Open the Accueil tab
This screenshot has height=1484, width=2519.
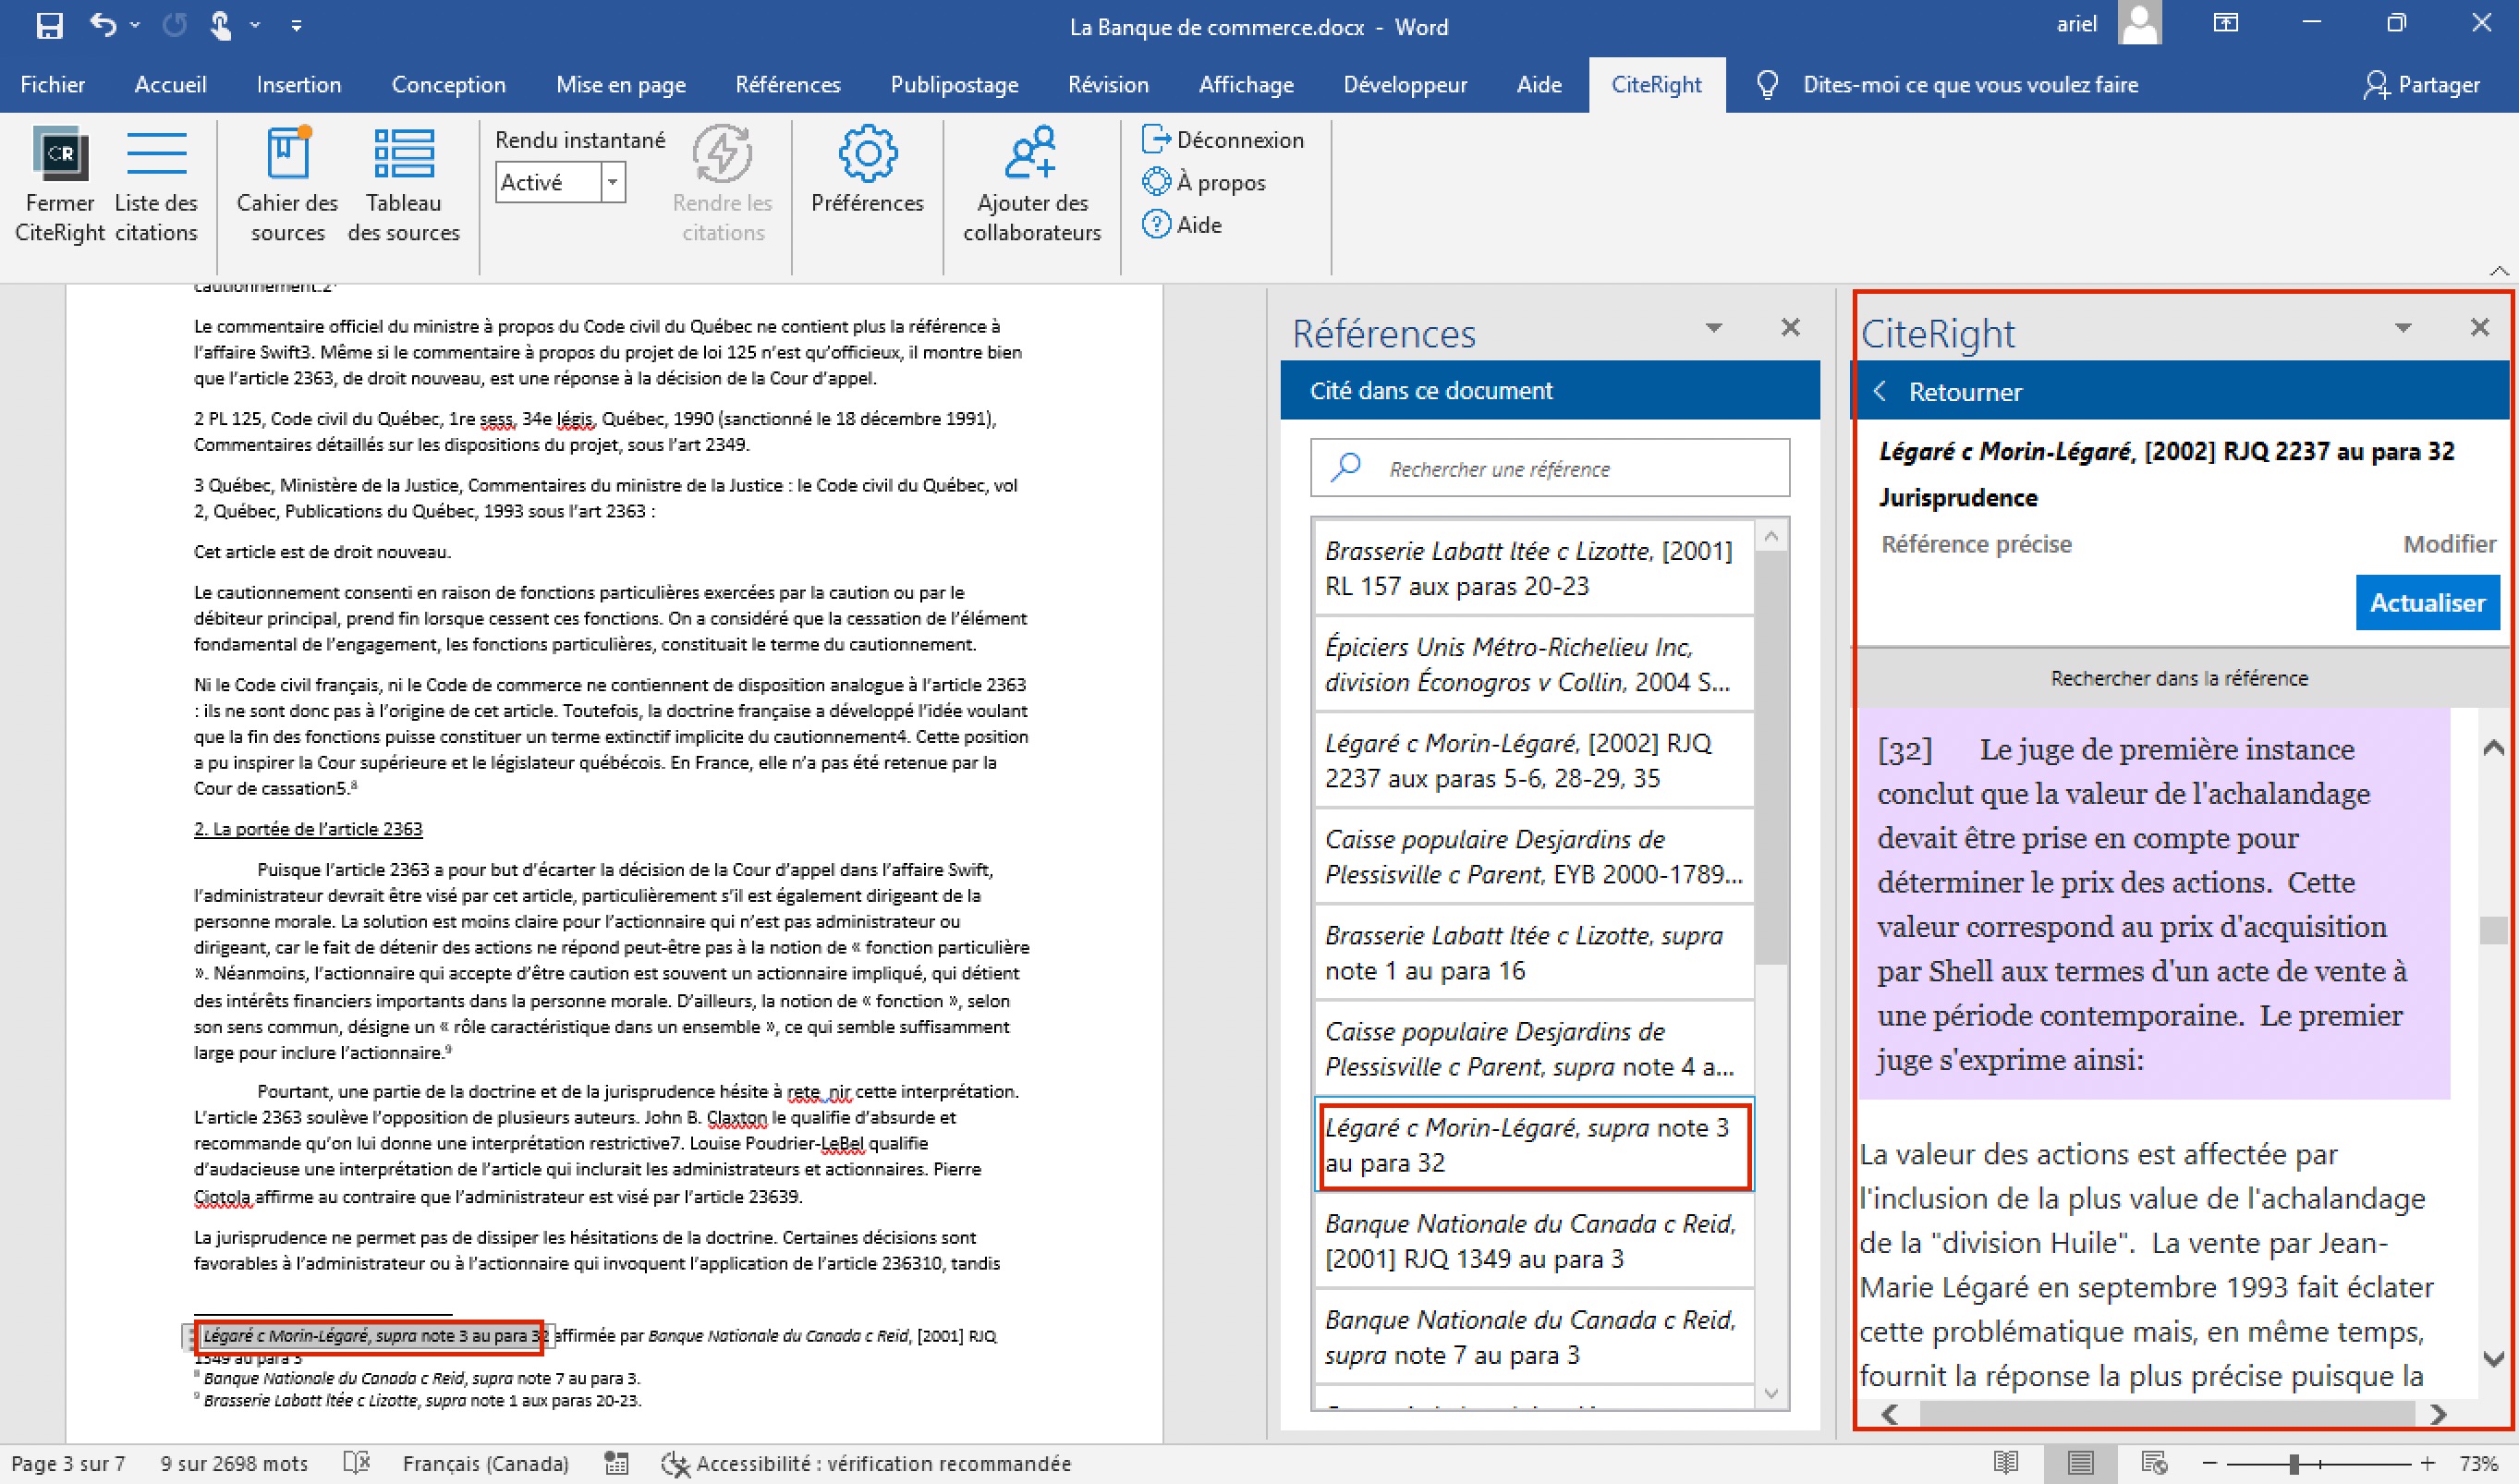pyautogui.click(x=171, y=85)
